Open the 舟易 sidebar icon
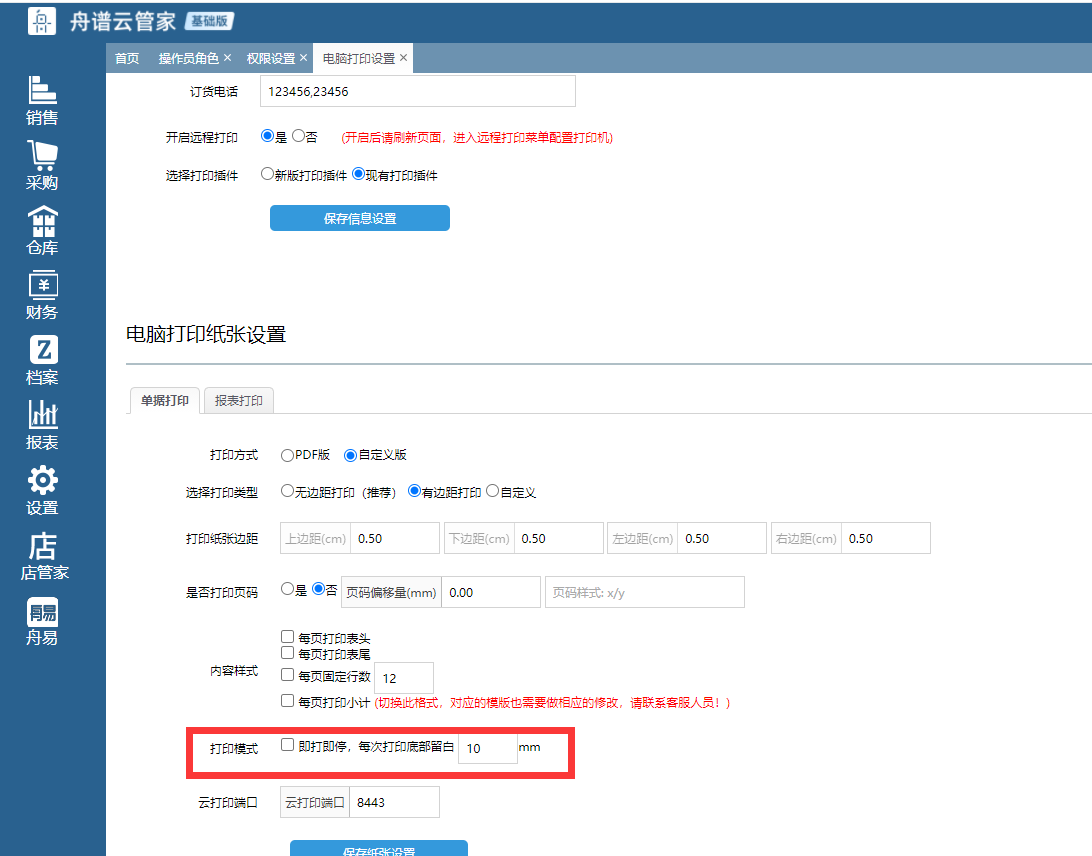This screenshot has height=856, width=1092. 42,612
